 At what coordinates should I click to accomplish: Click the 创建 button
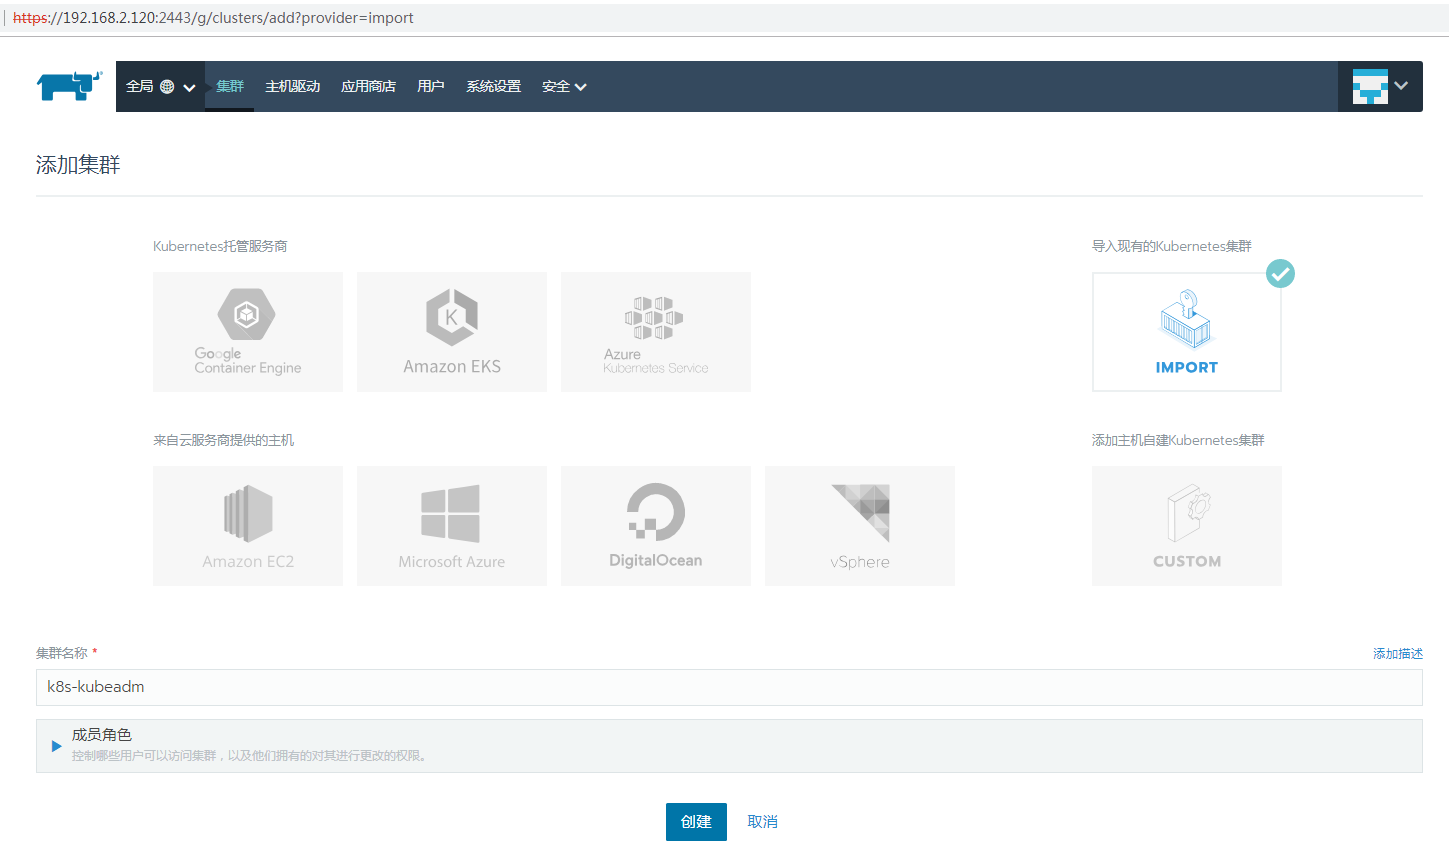pyautogui.click(x=696, y=822)
